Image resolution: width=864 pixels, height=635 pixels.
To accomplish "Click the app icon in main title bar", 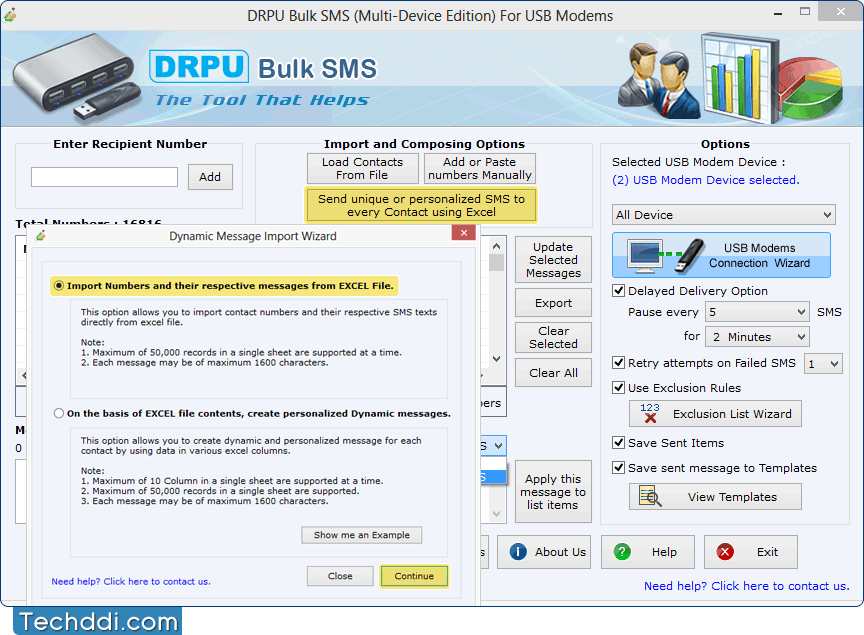I will [10, 15].
